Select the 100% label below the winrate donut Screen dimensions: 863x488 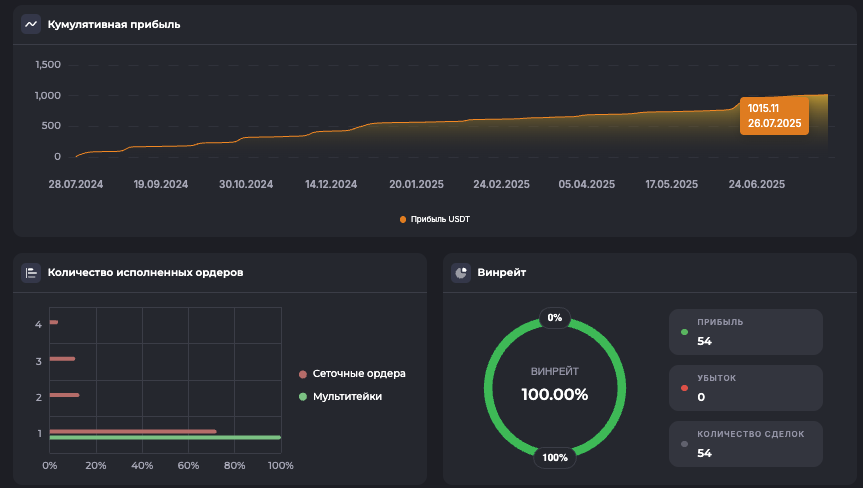coord(555,457)
